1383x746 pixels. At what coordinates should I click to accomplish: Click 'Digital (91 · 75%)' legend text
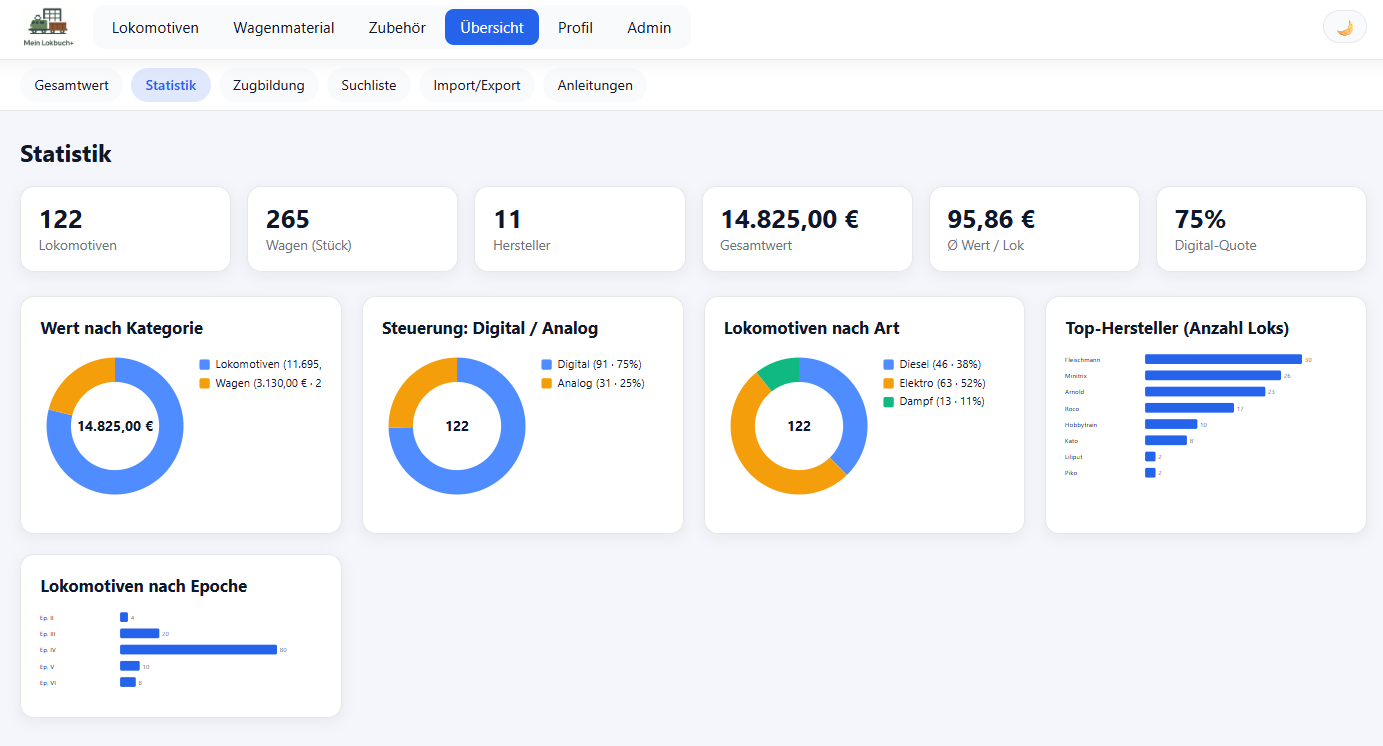[x=599, y=365]
